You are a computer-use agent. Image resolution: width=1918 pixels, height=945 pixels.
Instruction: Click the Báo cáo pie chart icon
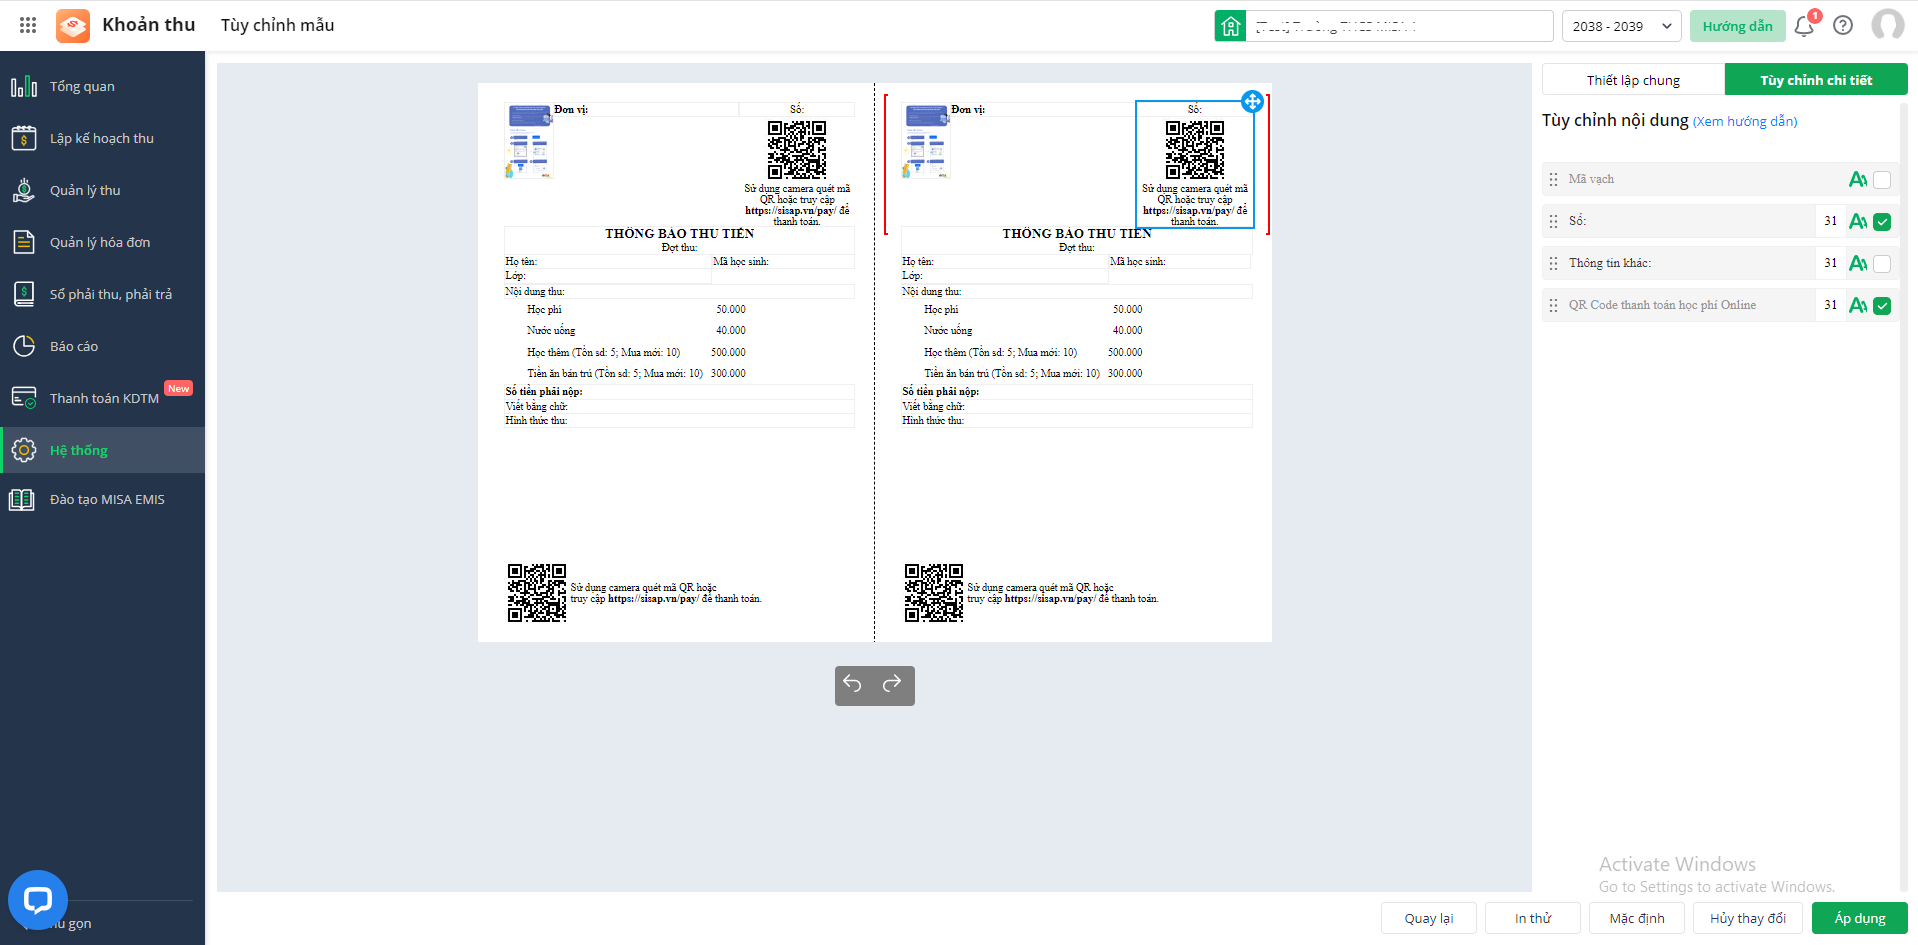click(x=24, y=346)
